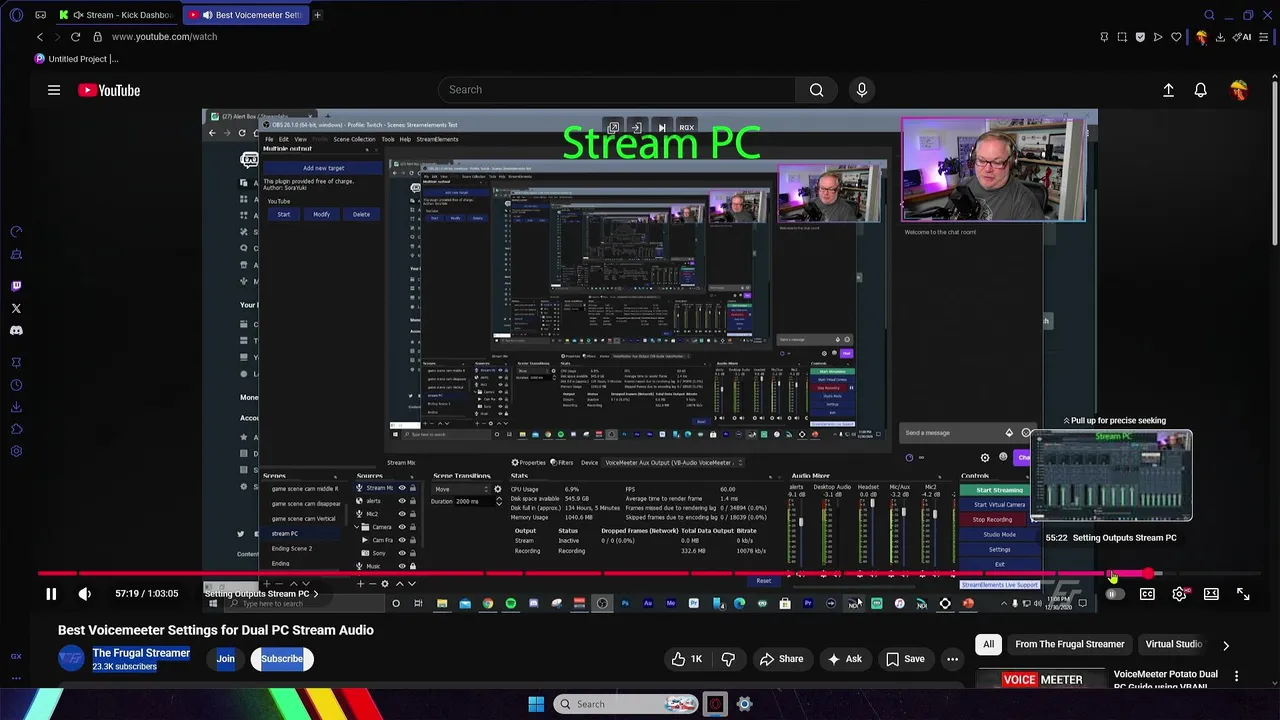Viewport: 1280px width, 720px height.
Task: Expand chapter Setting Outputs Stream PC
Action: pos(262,594)
